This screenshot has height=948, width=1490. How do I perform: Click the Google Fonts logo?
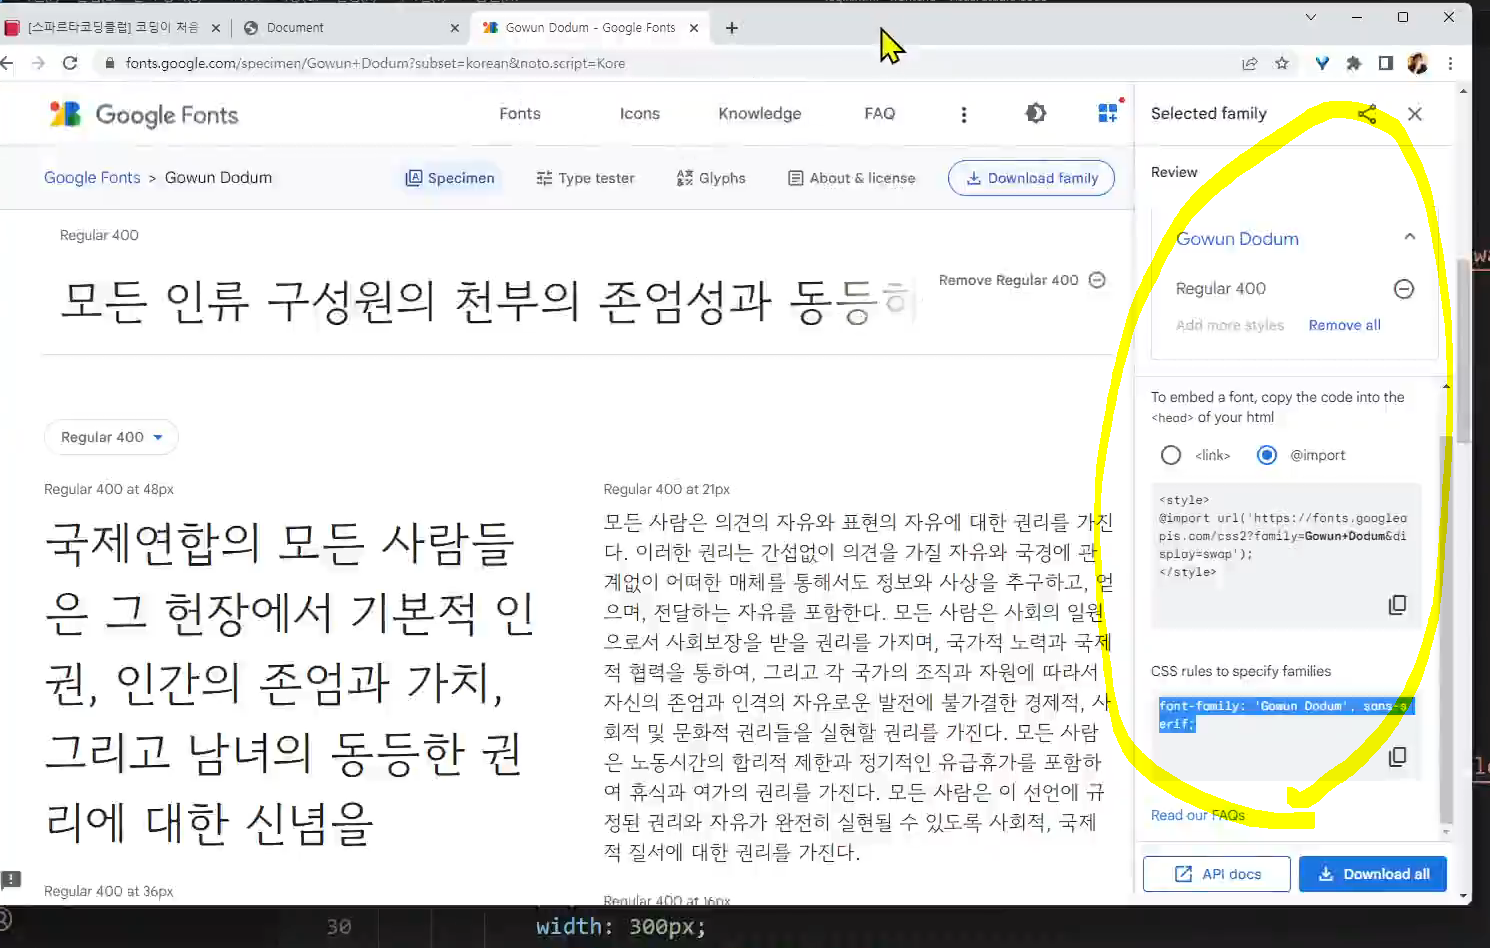point(144,114)
